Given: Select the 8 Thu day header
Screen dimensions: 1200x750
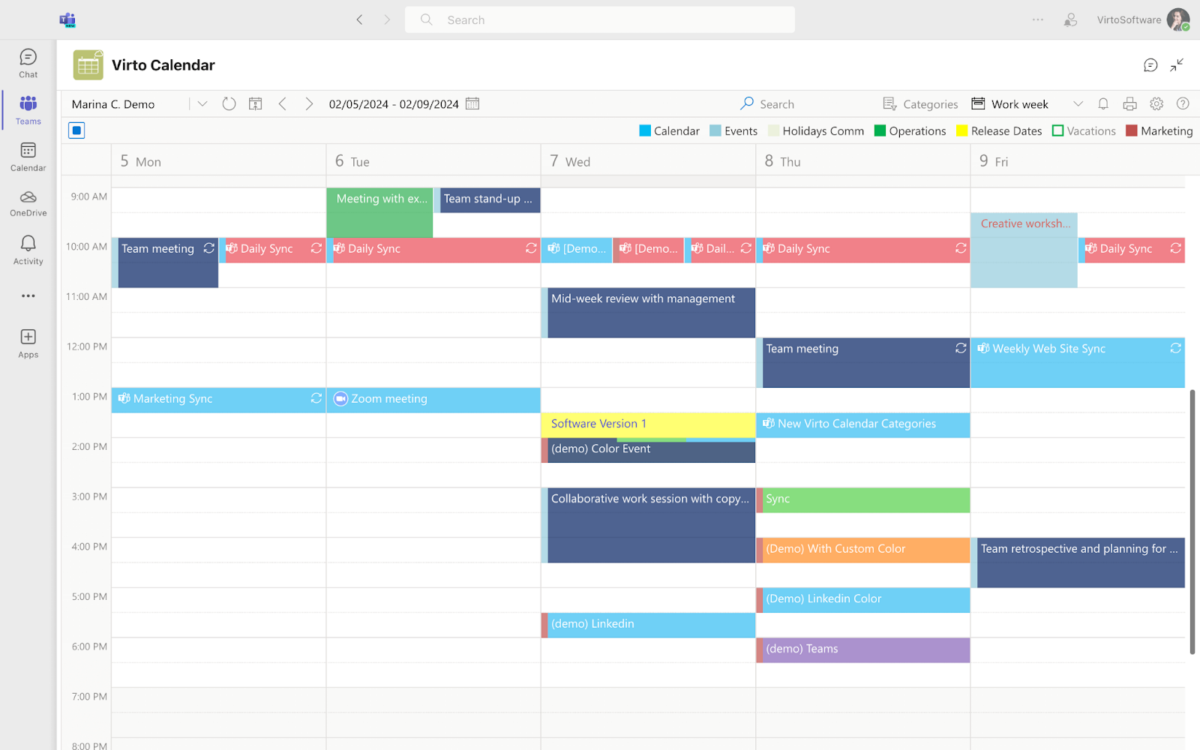Looking at the screenshot, I should pyautogui.click(x=863, y=161).
